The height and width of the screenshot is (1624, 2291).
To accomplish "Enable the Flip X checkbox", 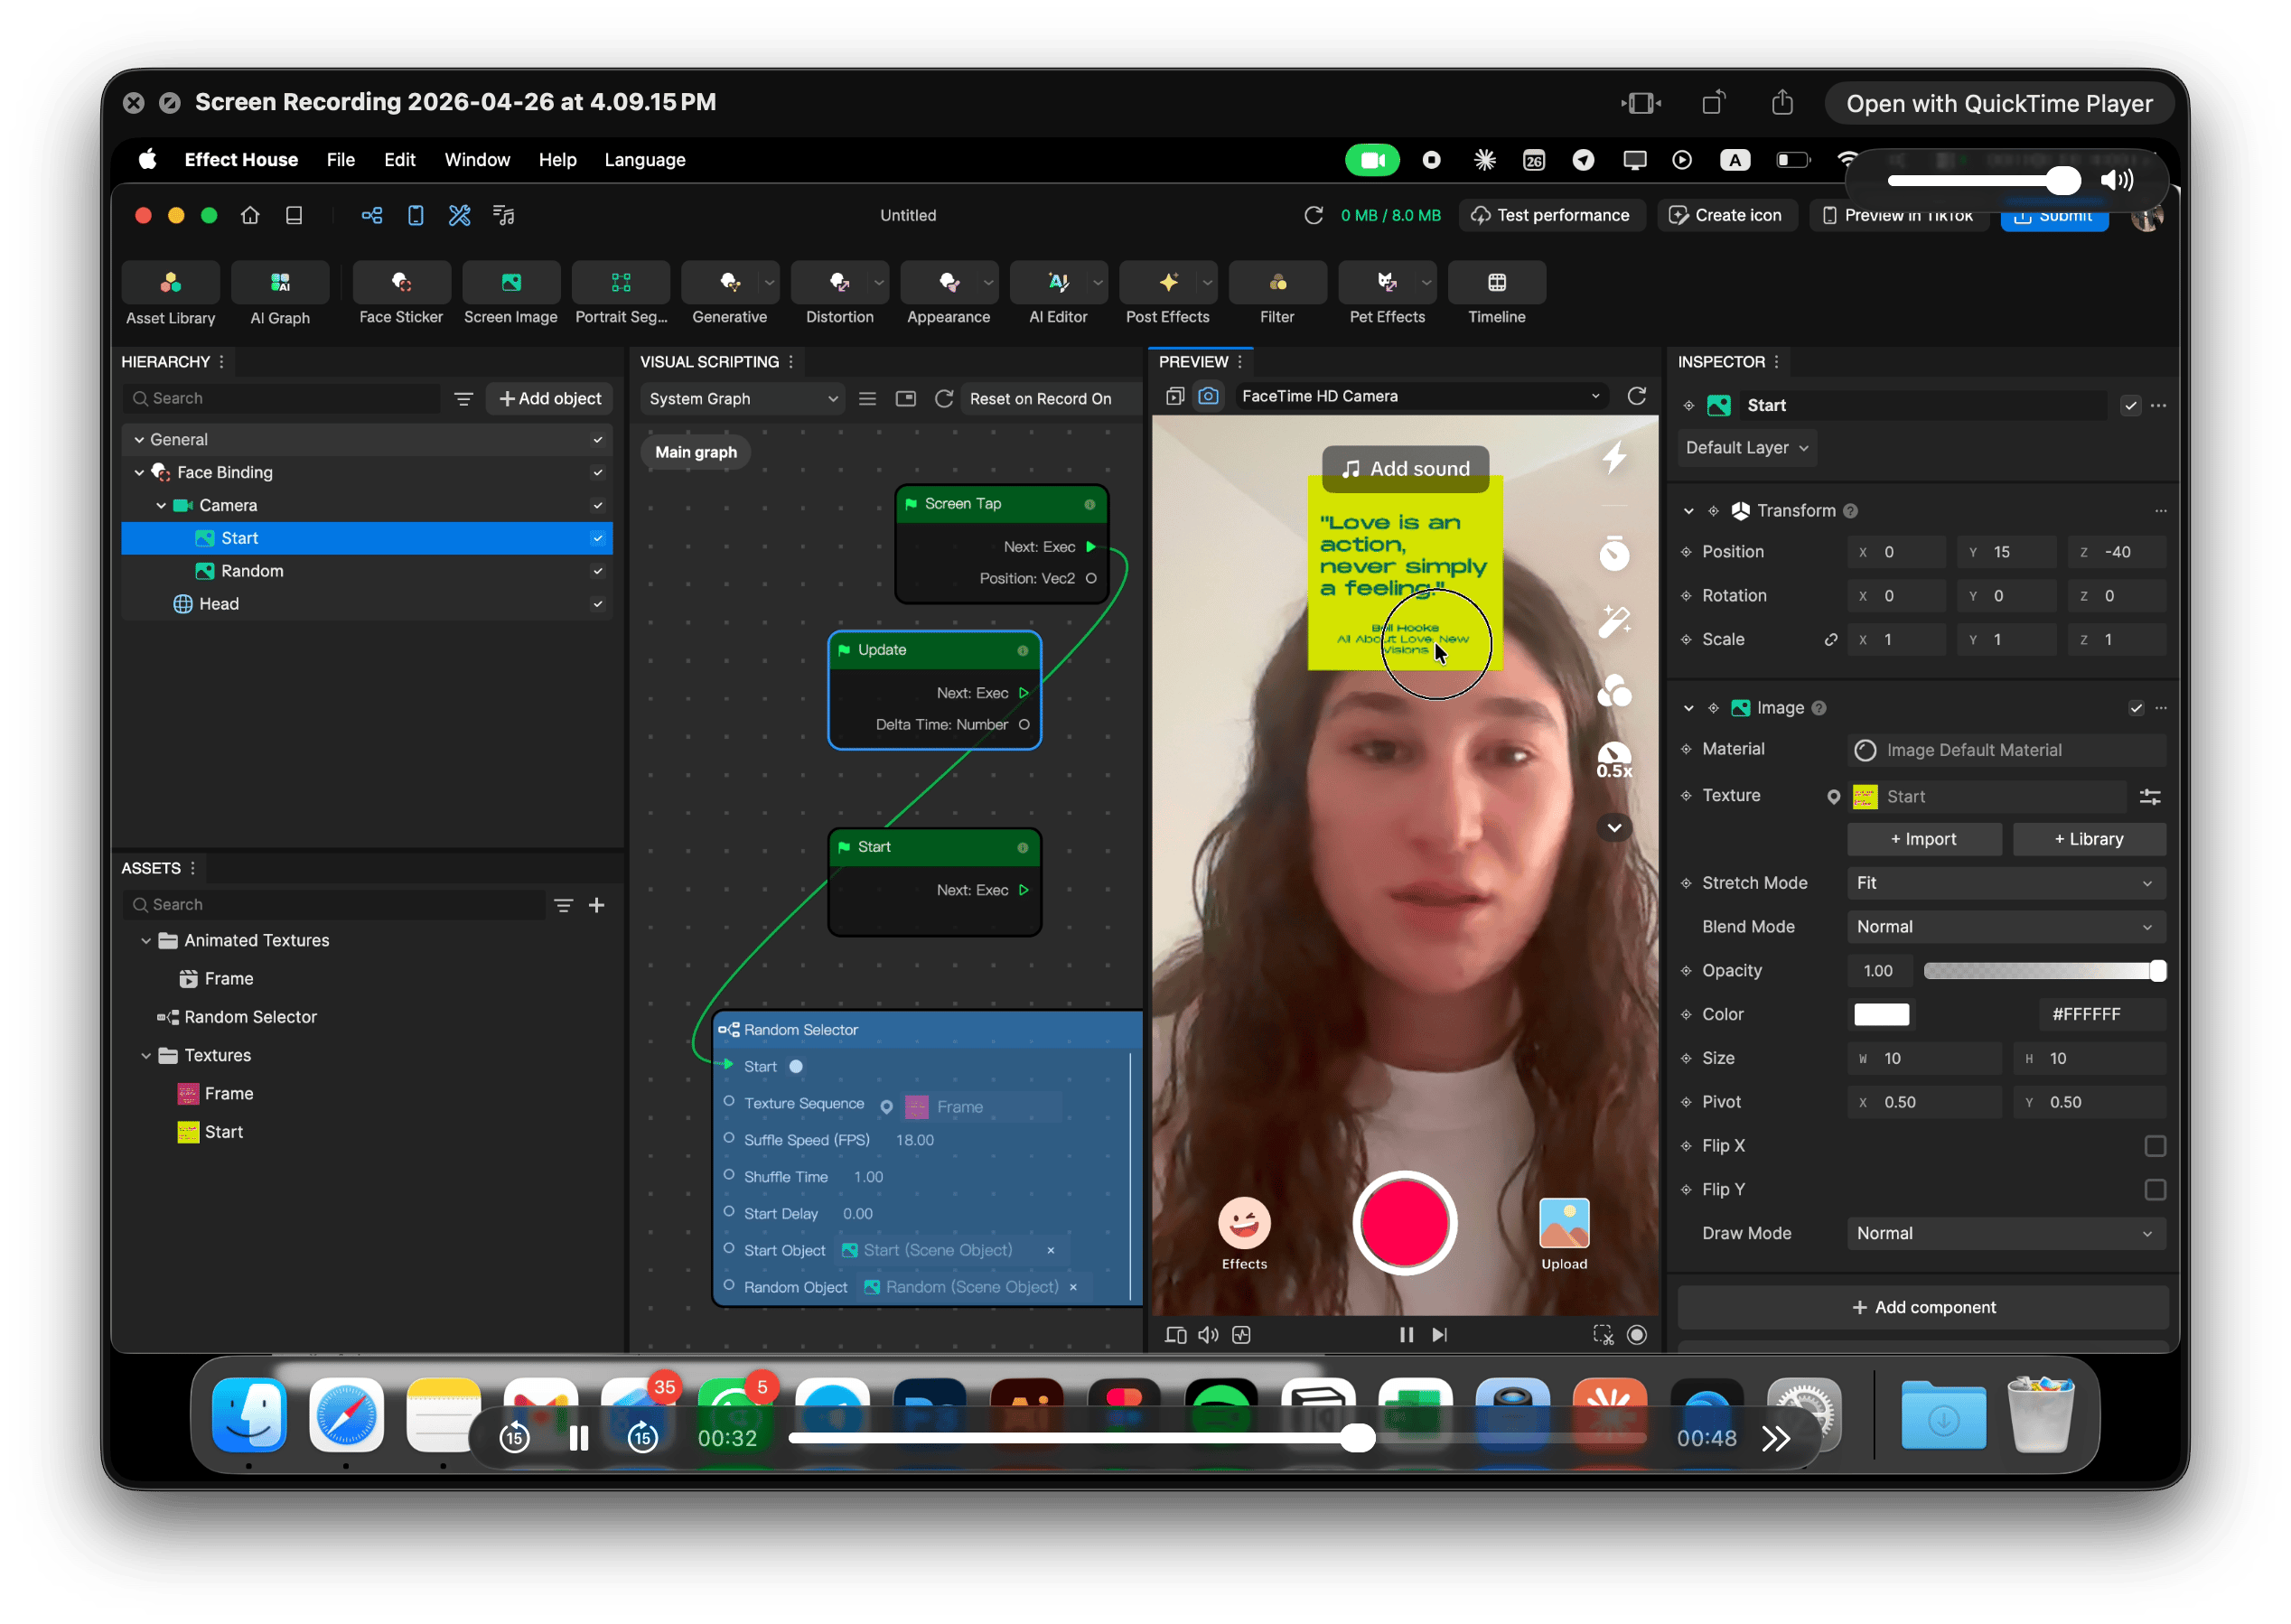I will [x=2155, y=1146].
